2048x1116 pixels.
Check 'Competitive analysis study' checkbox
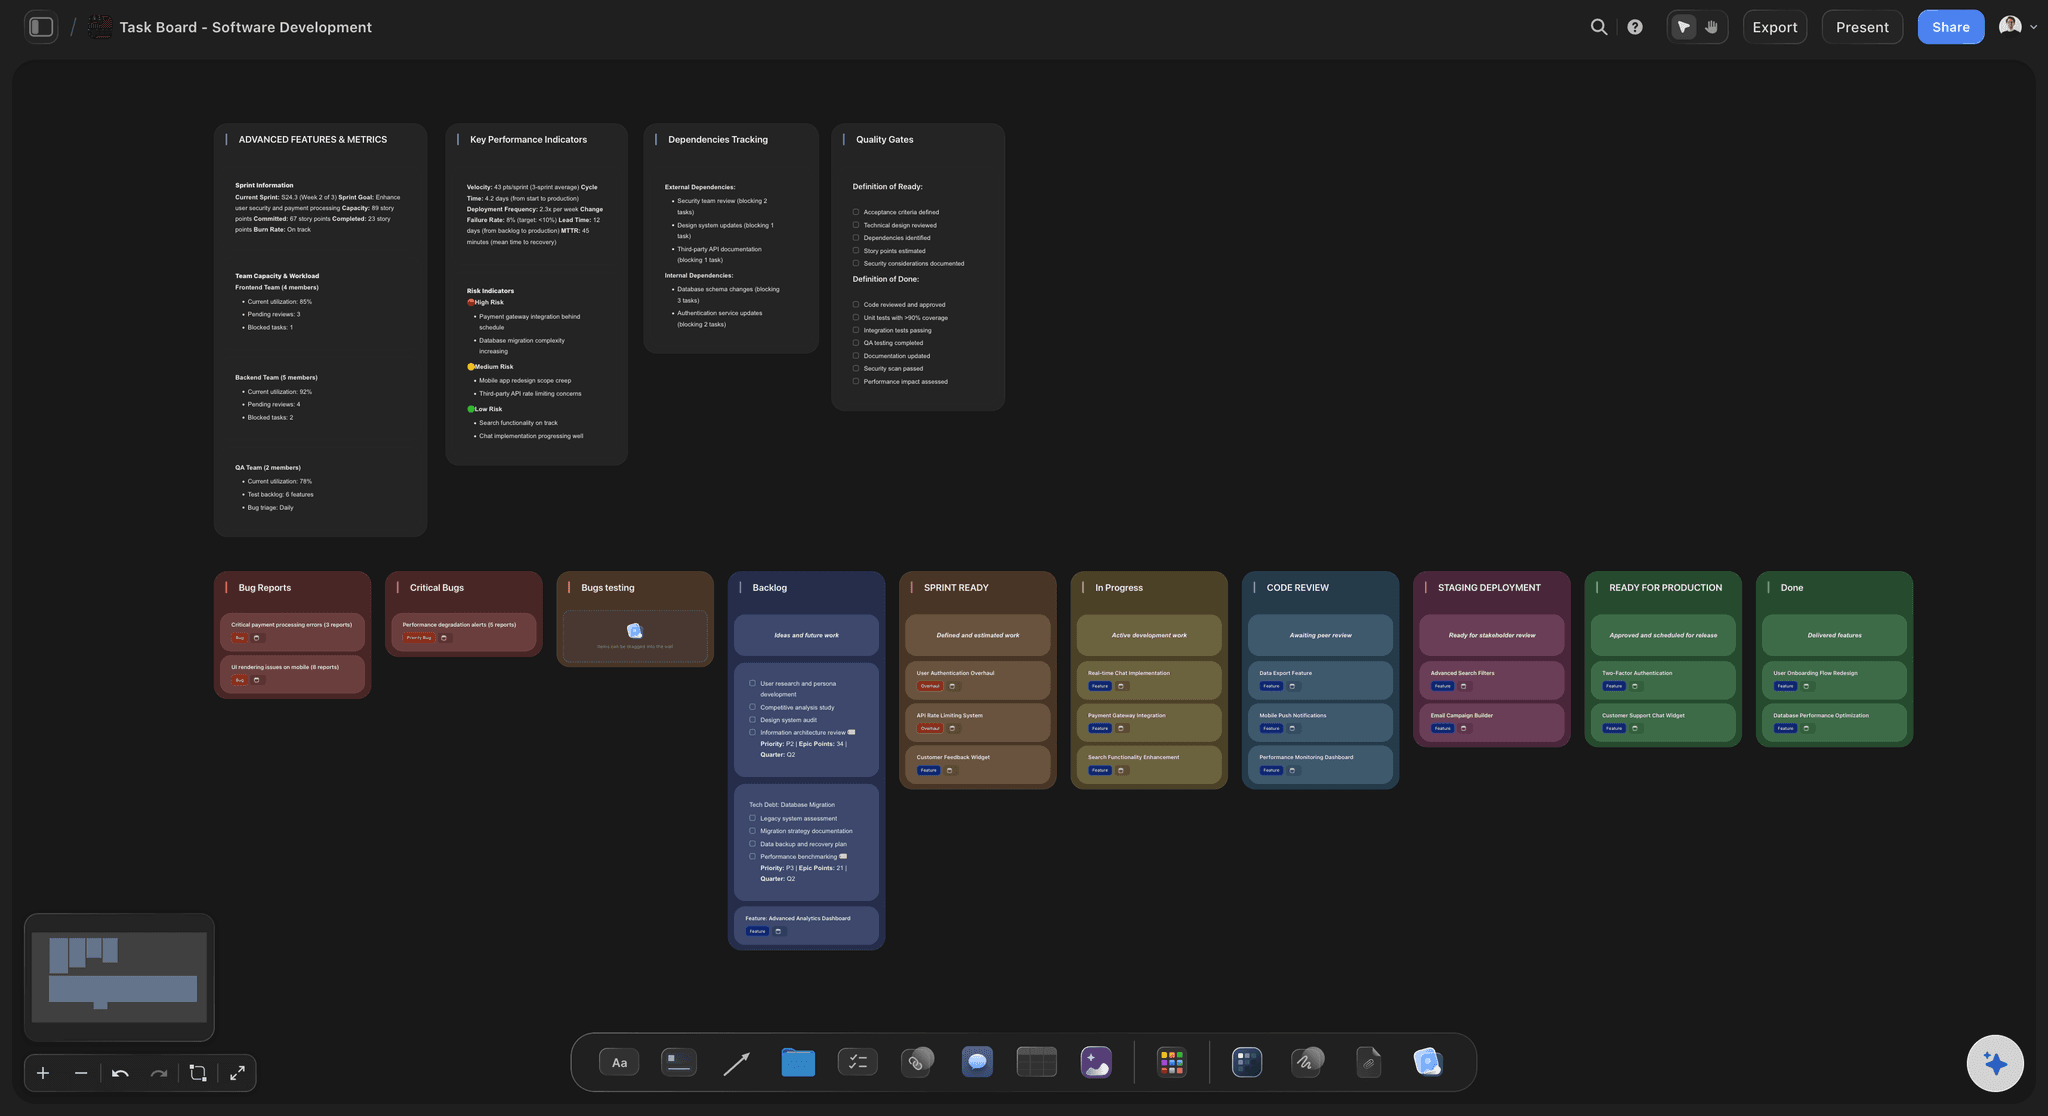click(752, 707)
